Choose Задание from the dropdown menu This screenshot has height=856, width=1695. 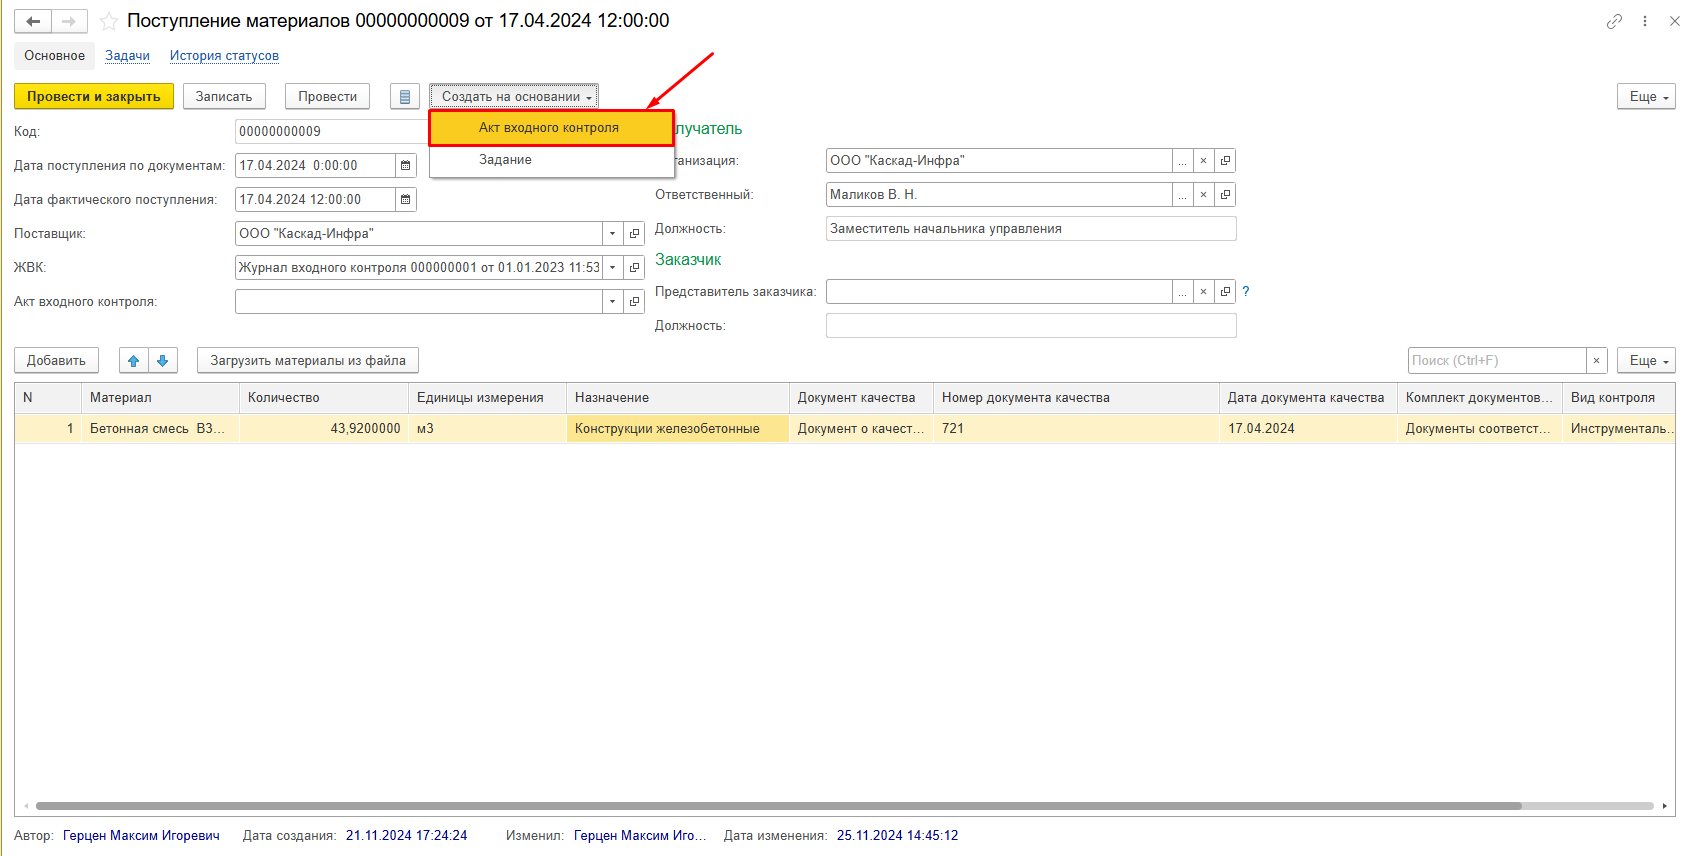[505, 160]
